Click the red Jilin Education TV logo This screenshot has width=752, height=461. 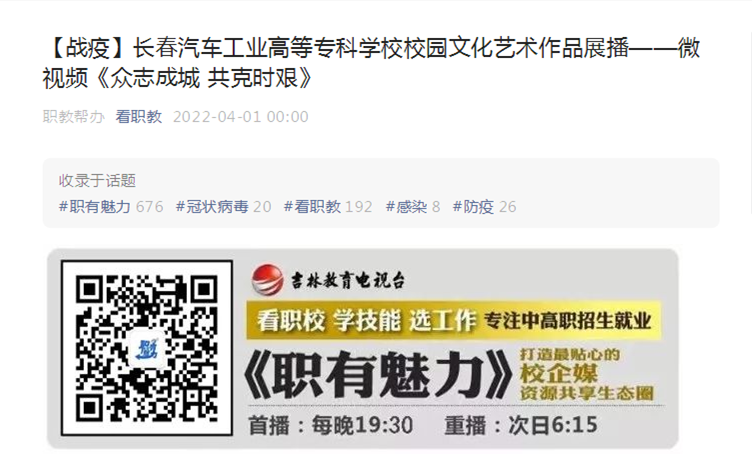[267, 280]
